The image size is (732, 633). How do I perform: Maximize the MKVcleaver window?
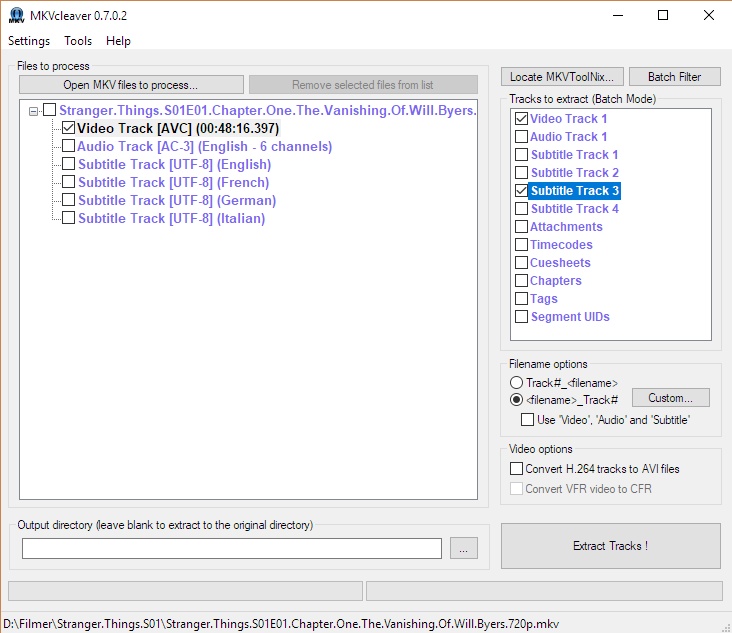point(663,15)
